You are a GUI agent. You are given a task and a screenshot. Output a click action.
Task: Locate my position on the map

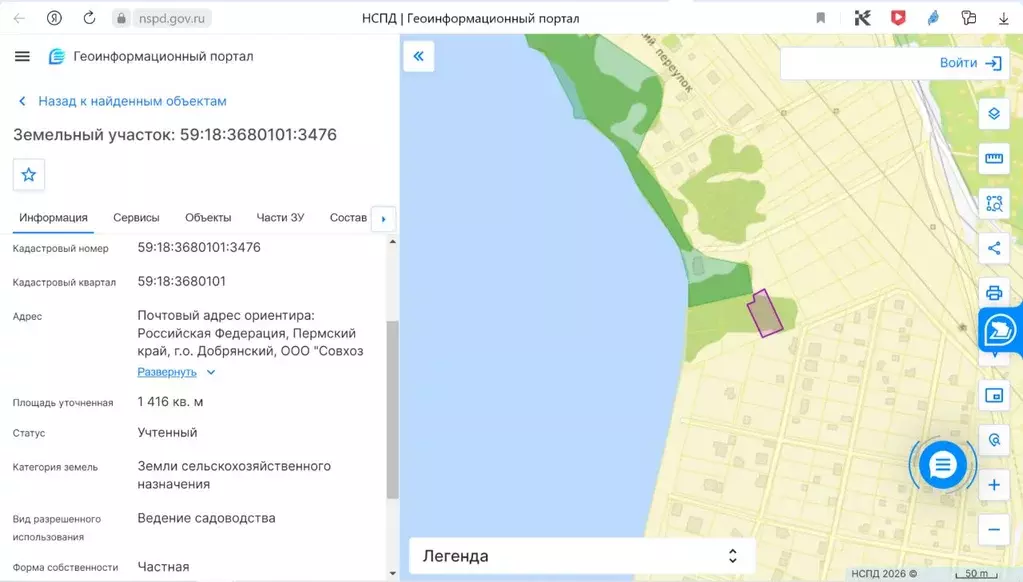[x=994, y=440]
